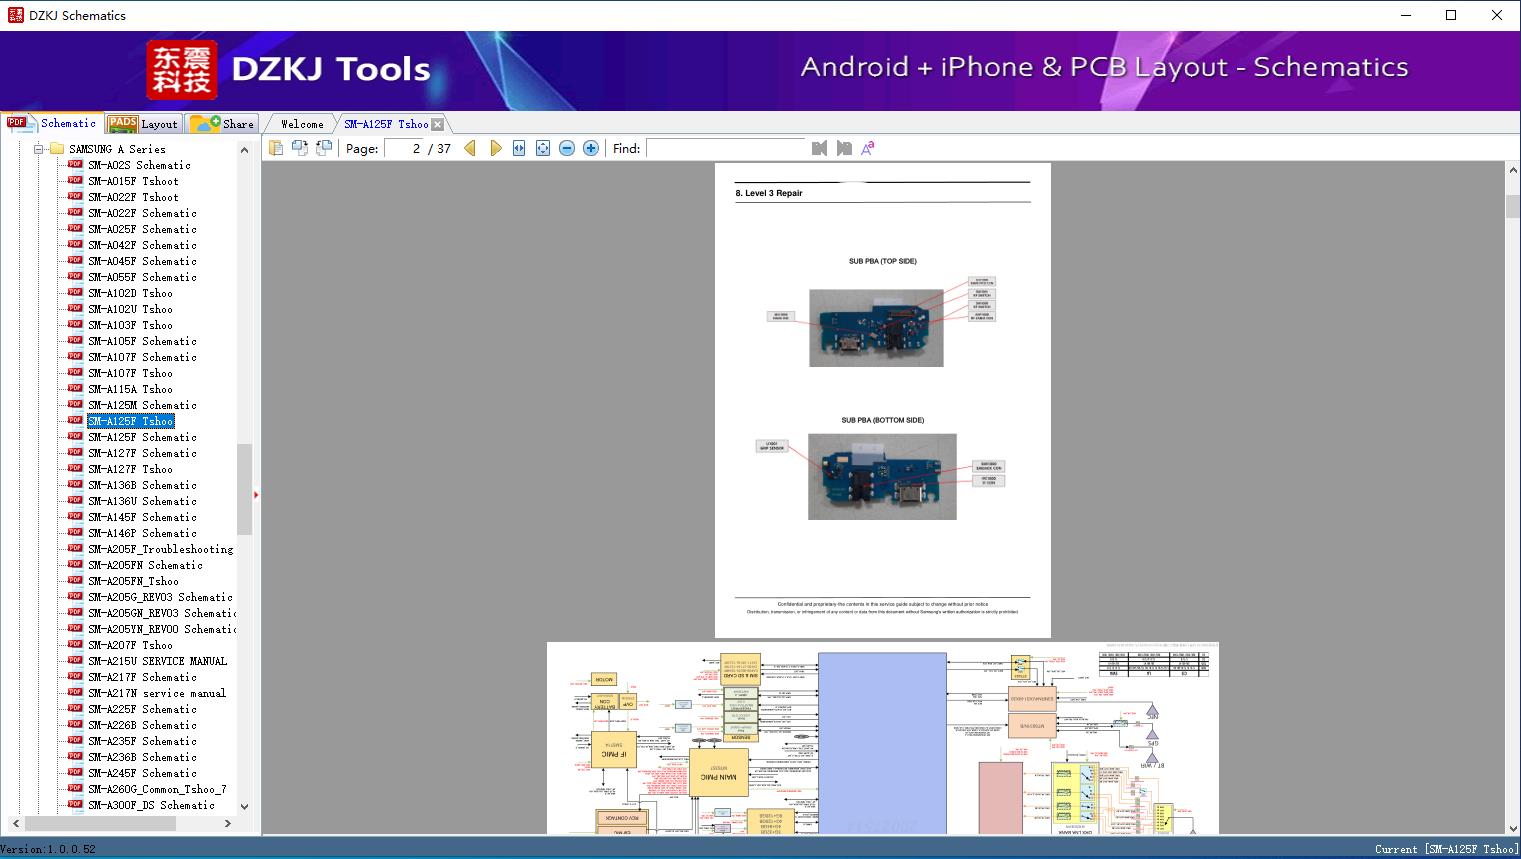The height and width of the screenshot is (859, 1521).
Task: Click the DZKJ Tools red logo
Action: (x=182, y=70)
